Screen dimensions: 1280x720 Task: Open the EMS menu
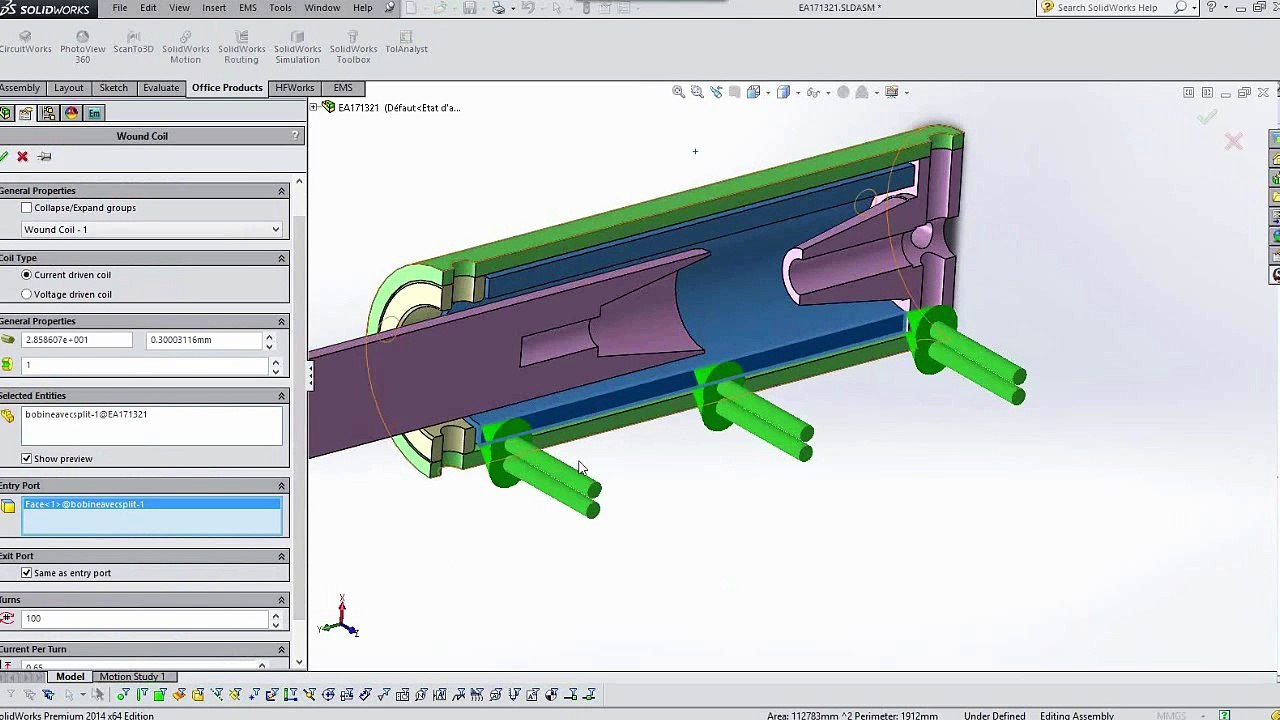click(x=248, y=8)
